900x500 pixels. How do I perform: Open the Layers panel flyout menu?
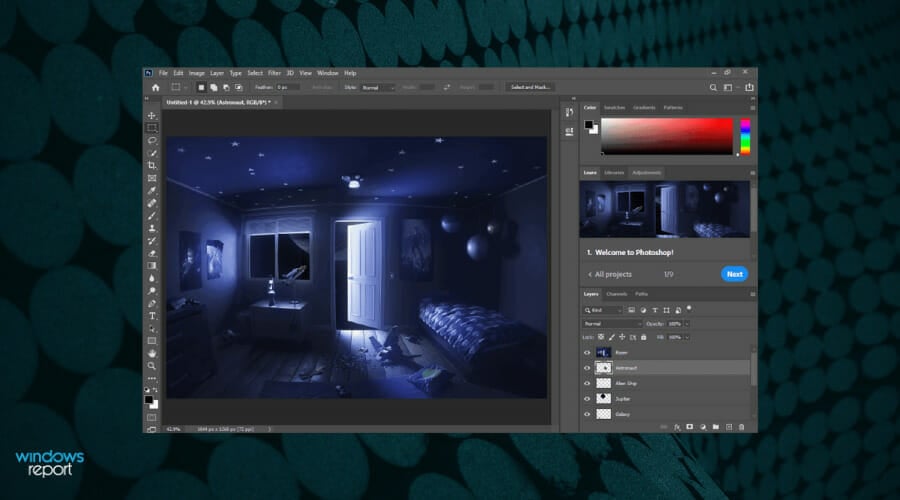click(752, 294)
